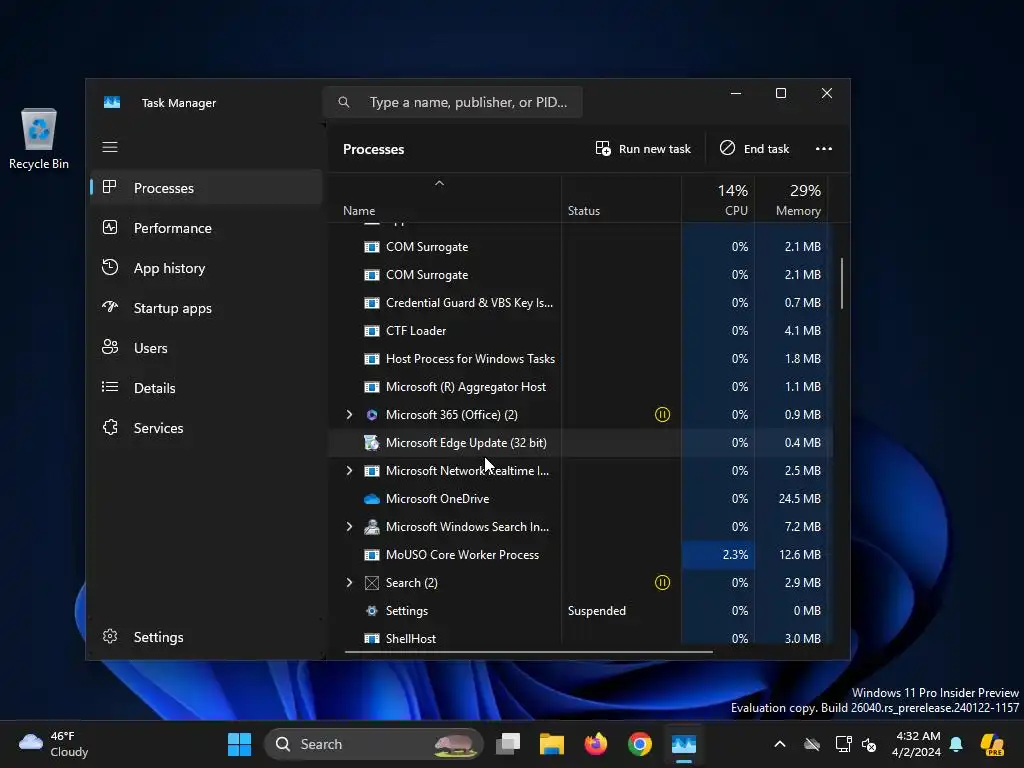Click the Microsoft 365 (Office) process icon

pyautogui.click(x=372, y=415)
